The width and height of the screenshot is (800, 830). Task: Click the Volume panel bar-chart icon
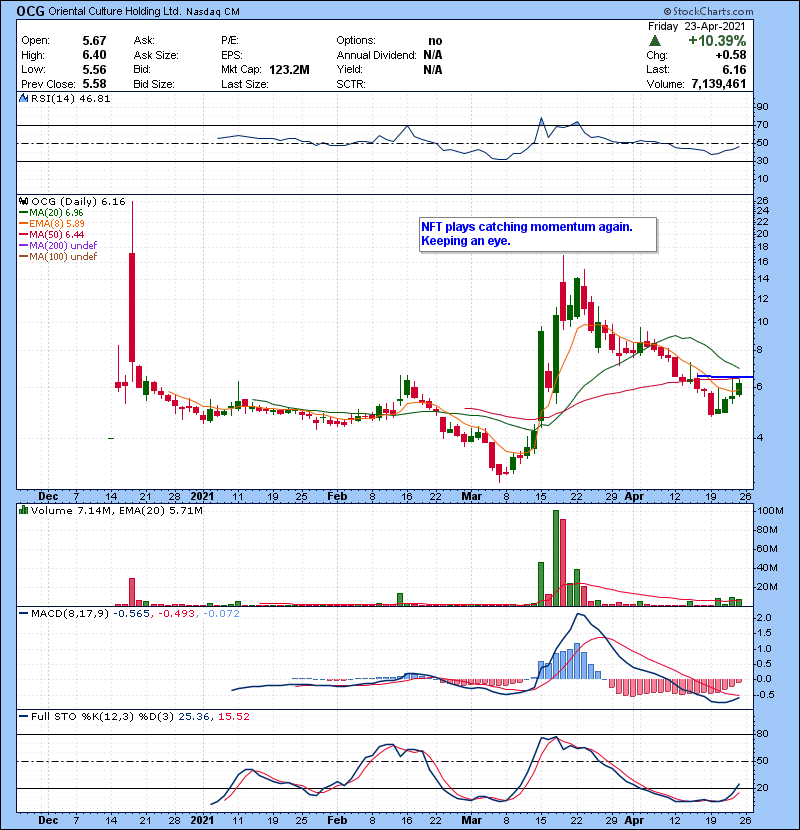(x=23, y=510)
